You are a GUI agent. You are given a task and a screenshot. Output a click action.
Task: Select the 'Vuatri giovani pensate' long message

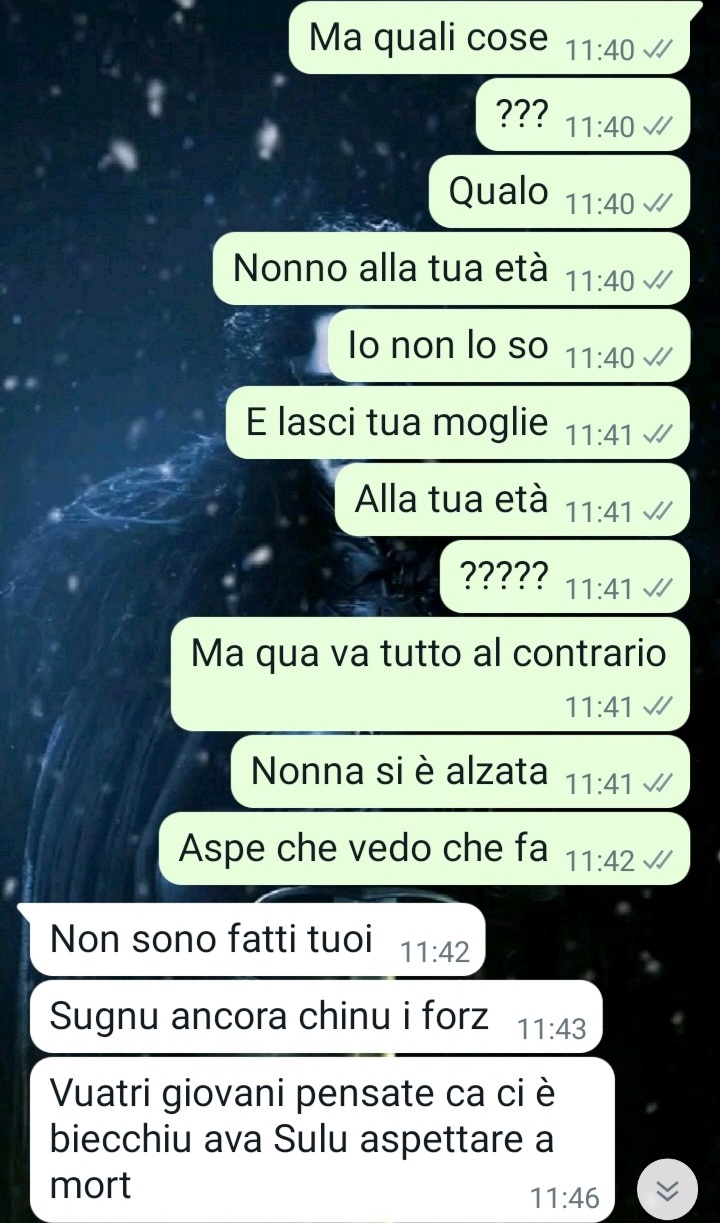(x=322, y=1139)
